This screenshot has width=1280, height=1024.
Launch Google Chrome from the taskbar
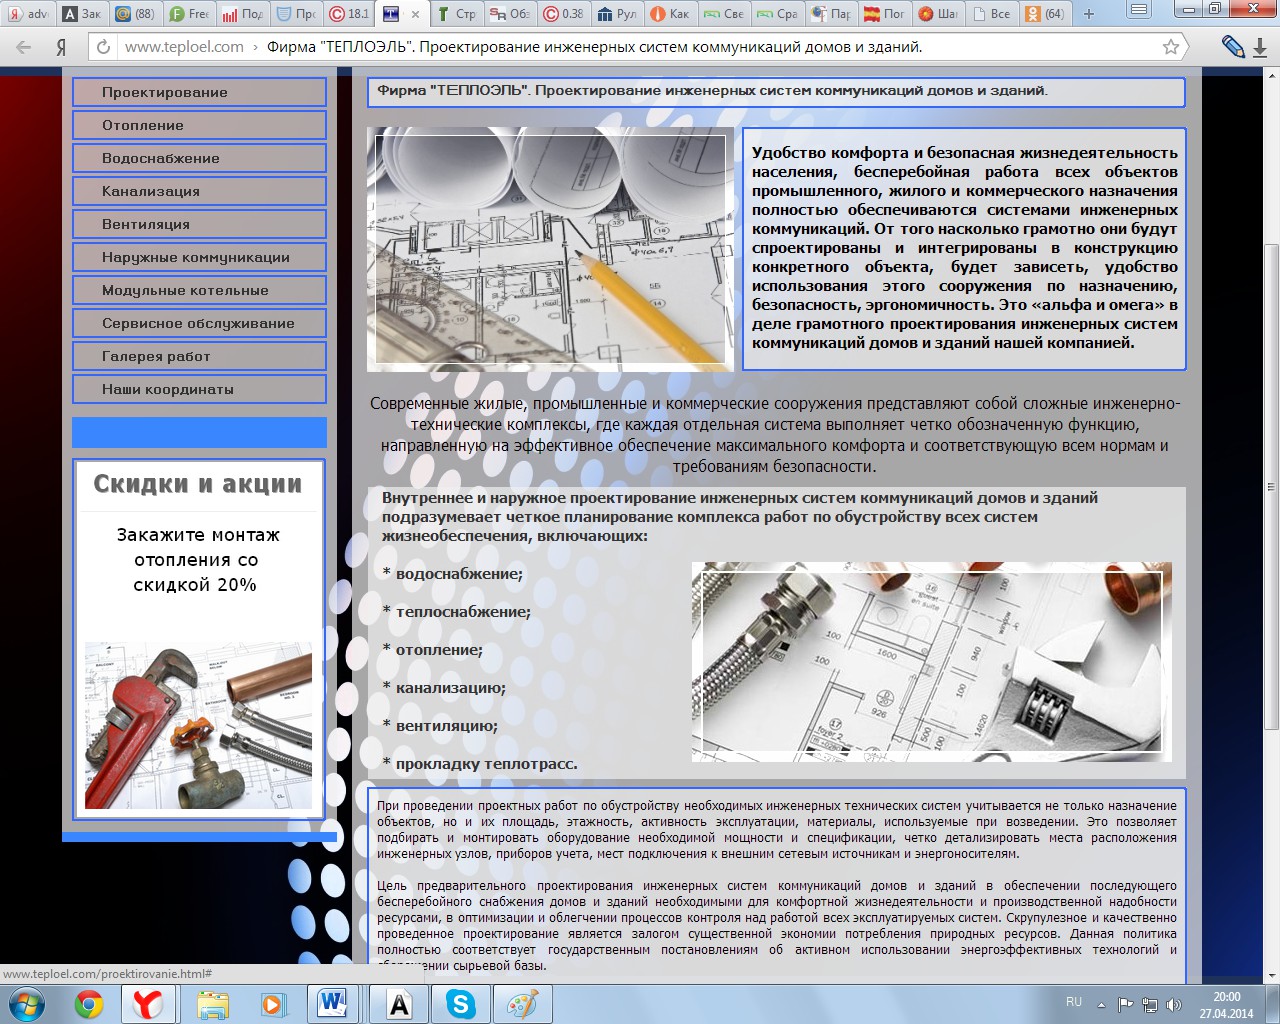[89, 1004]
